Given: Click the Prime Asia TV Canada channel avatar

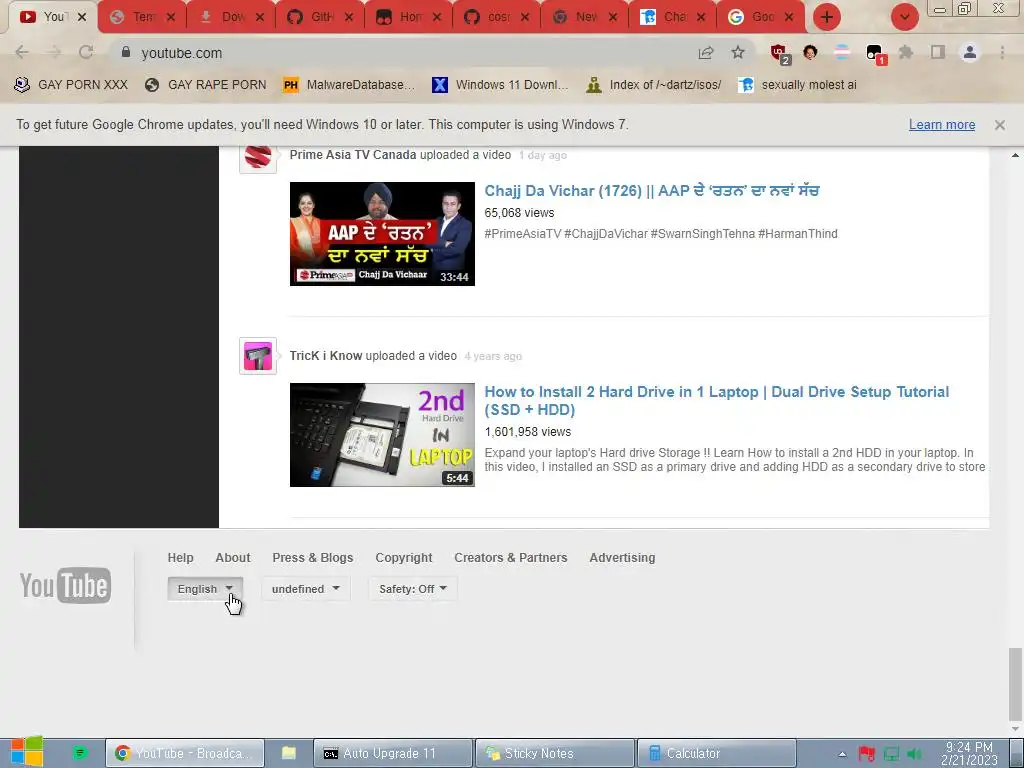Looking at the screenshot, I should point(258,157).
